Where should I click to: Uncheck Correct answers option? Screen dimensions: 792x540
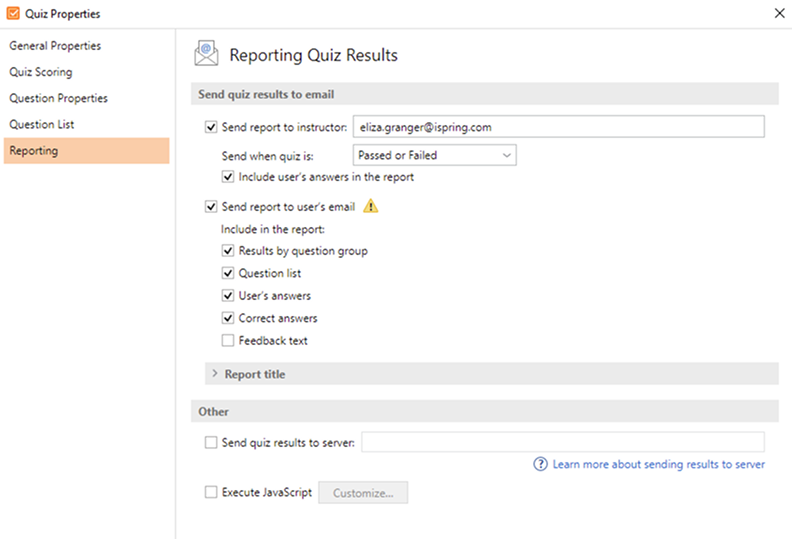228,318
